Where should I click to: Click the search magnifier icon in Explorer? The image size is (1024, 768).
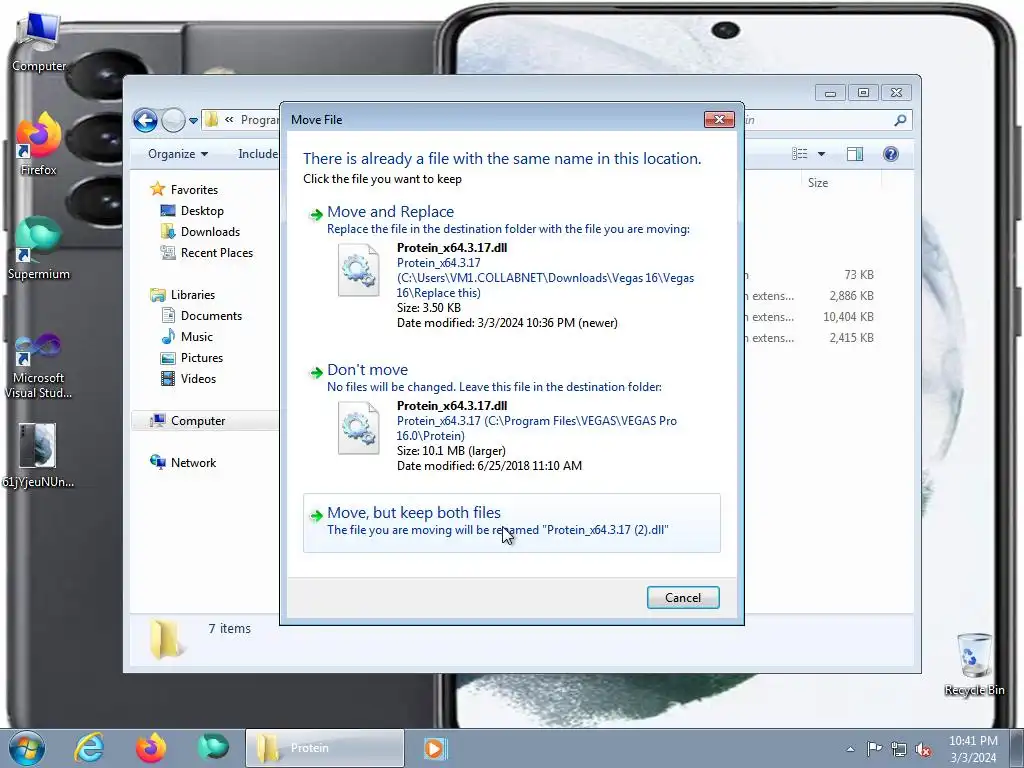(x=901, y=120)
